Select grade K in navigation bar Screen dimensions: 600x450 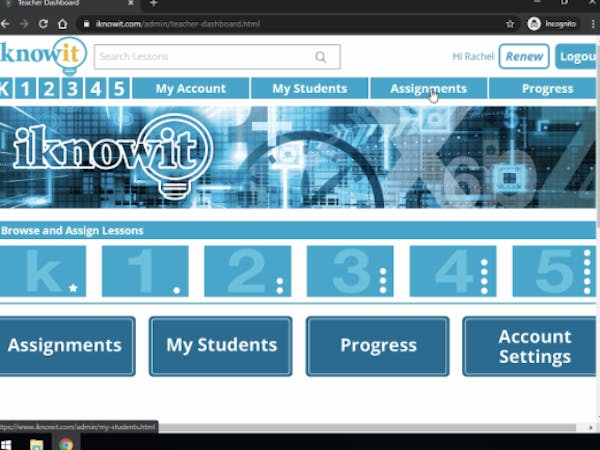[5, 88]
